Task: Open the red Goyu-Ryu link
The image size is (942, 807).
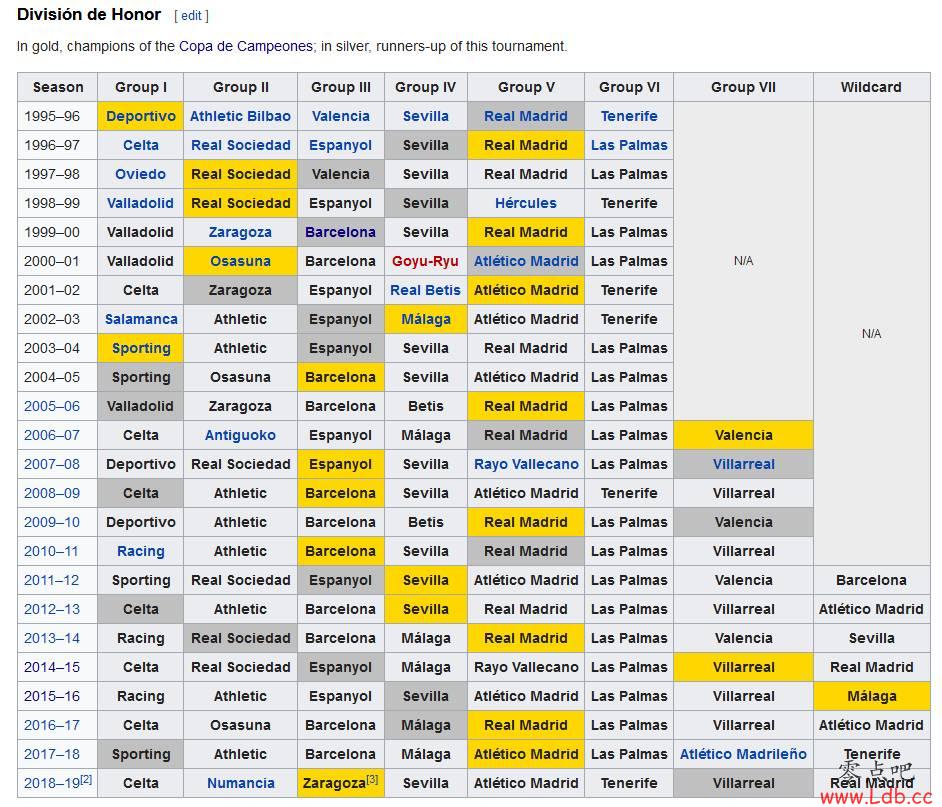Action: [x=425, y=261]
